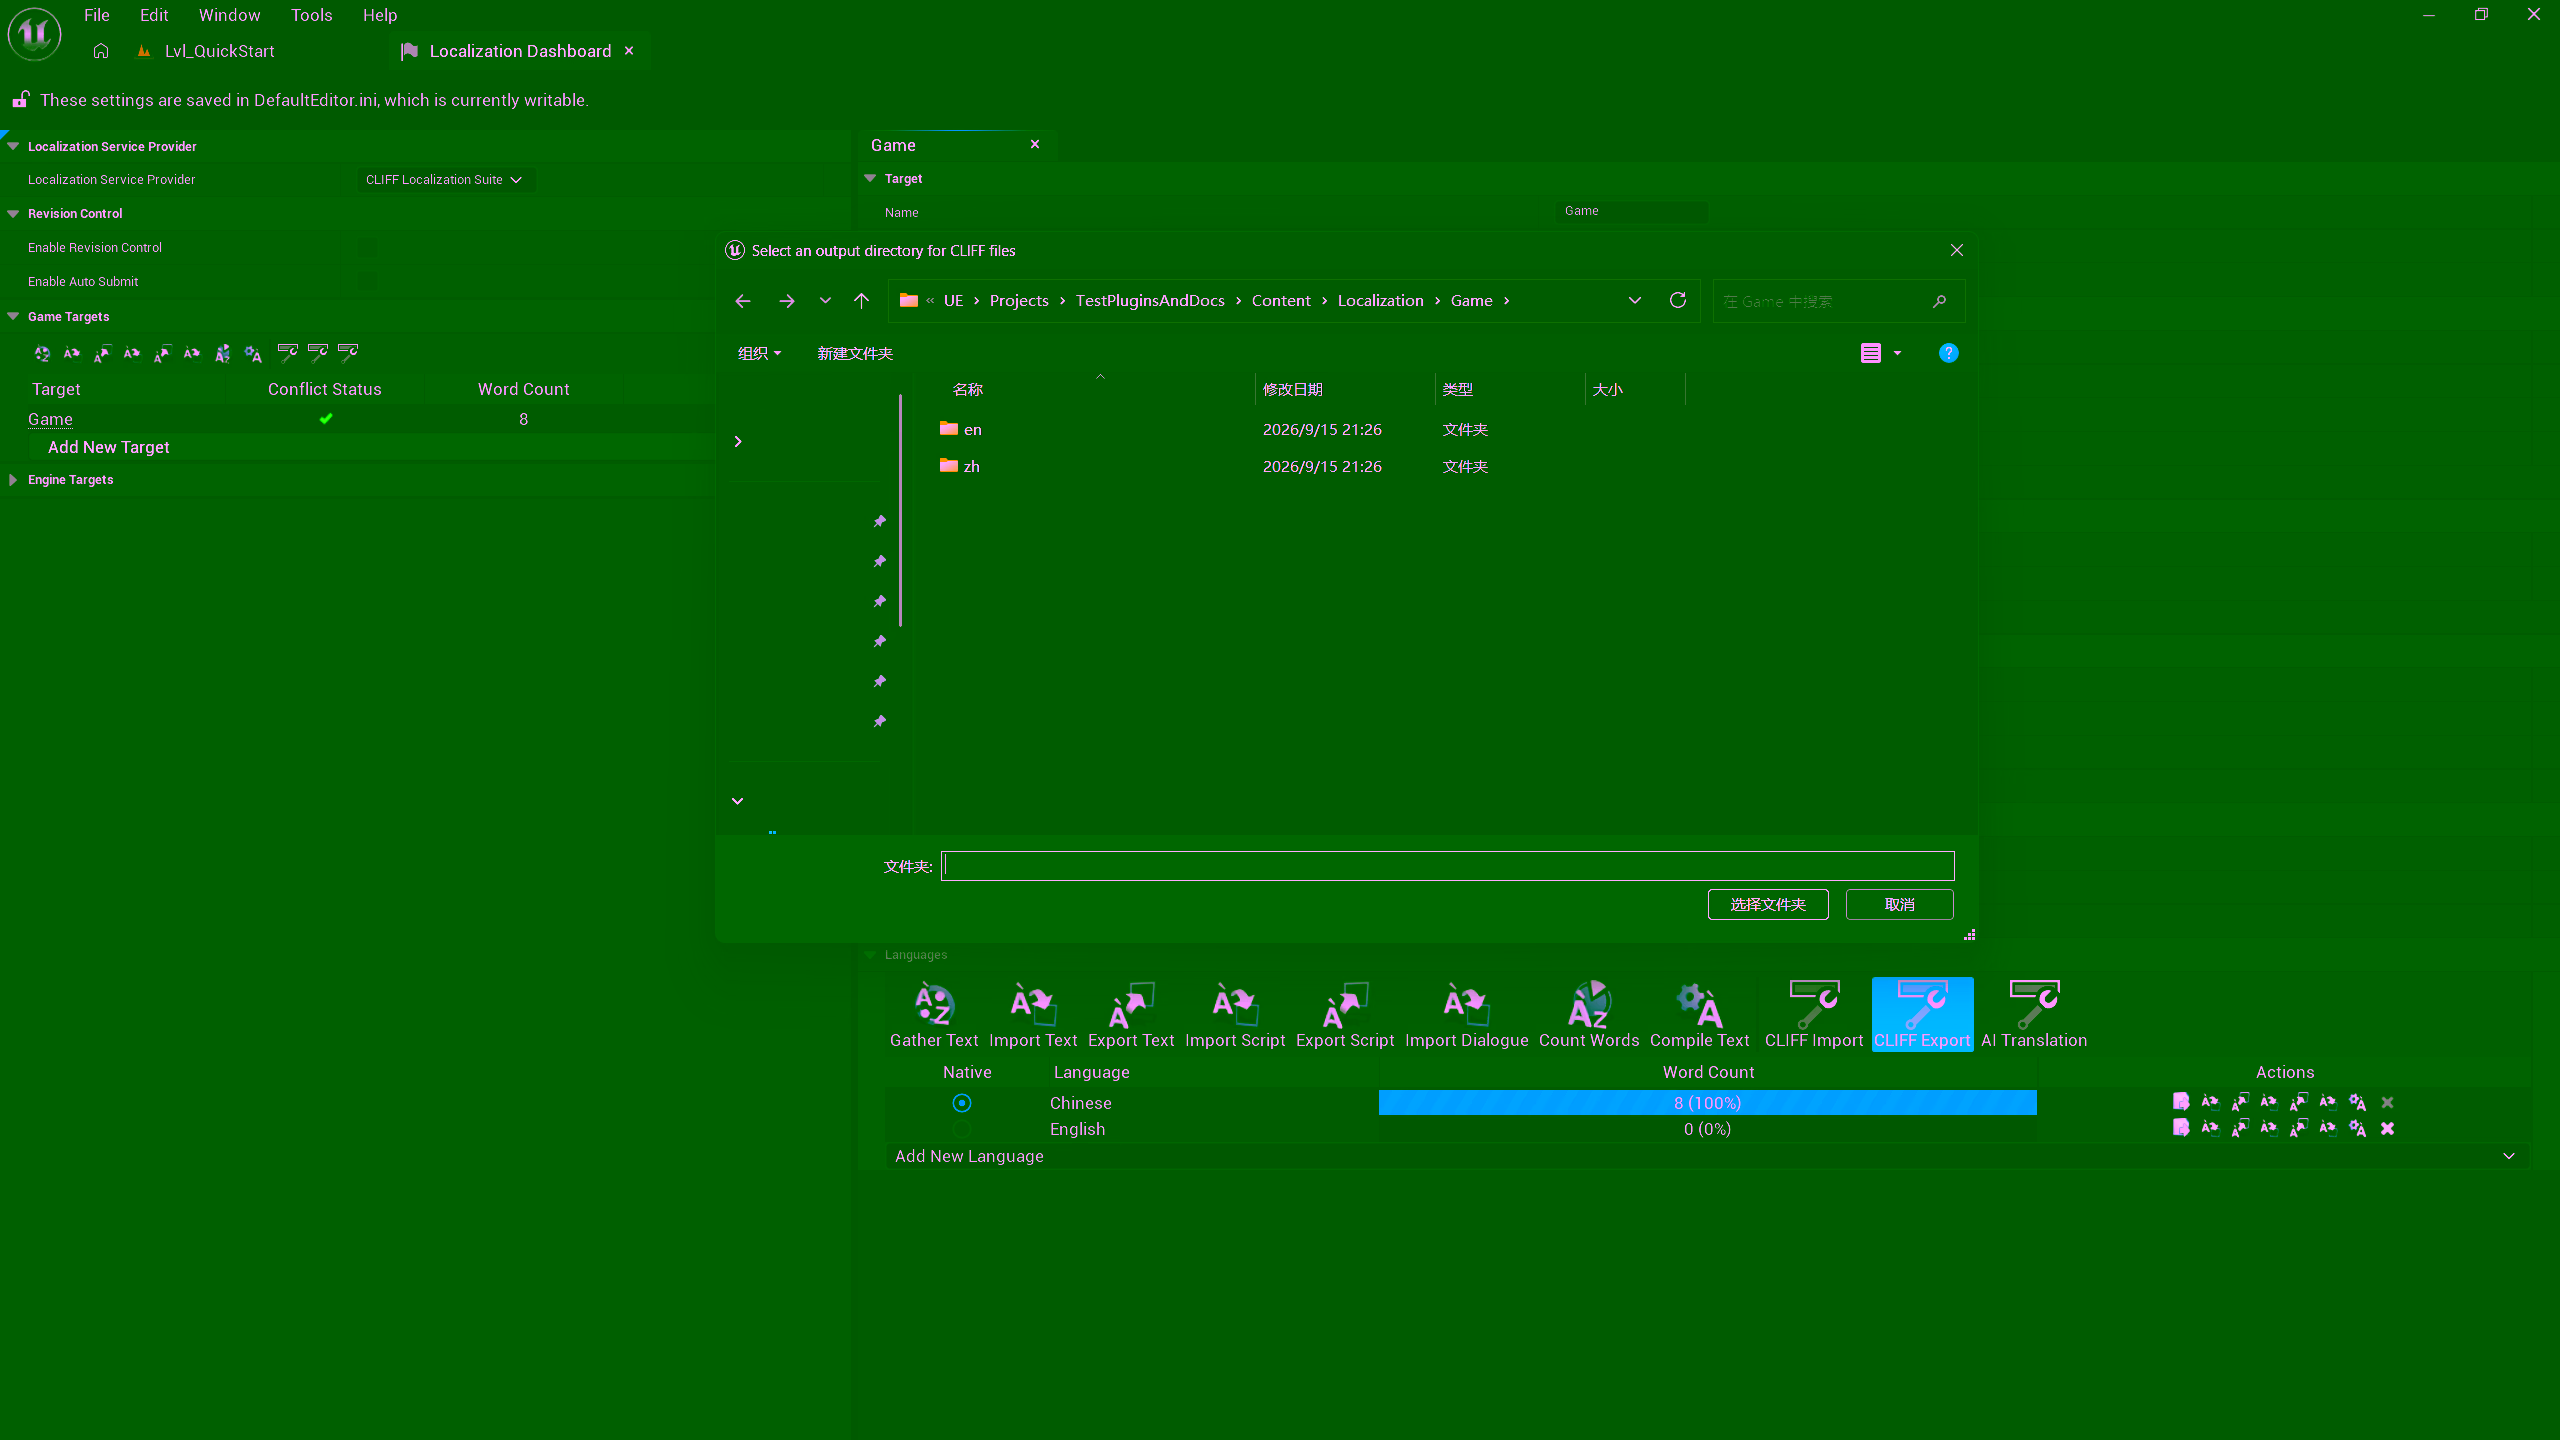Go up one folder level in the dialog

pyautogui.click(x=861, y=301)
